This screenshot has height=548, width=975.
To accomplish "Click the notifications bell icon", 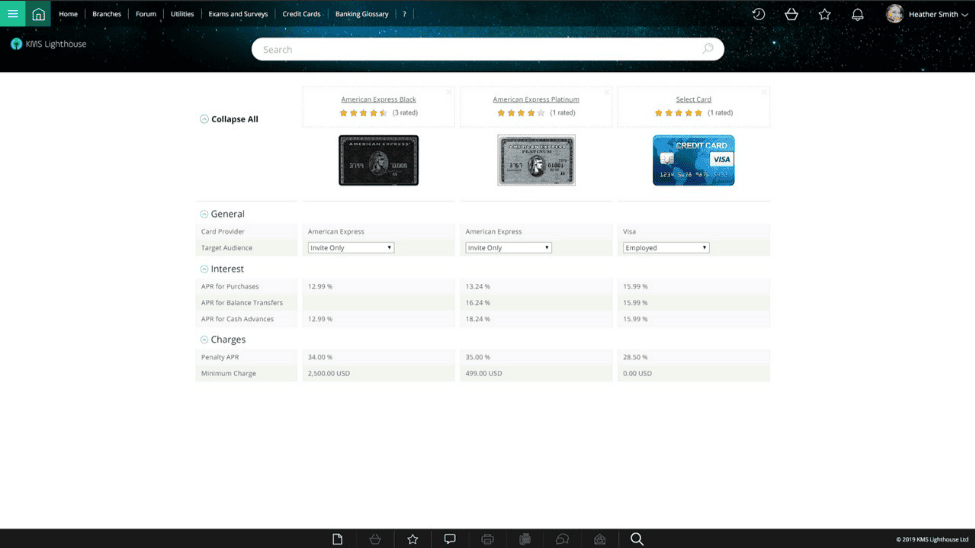I will [x=857, y=14].
